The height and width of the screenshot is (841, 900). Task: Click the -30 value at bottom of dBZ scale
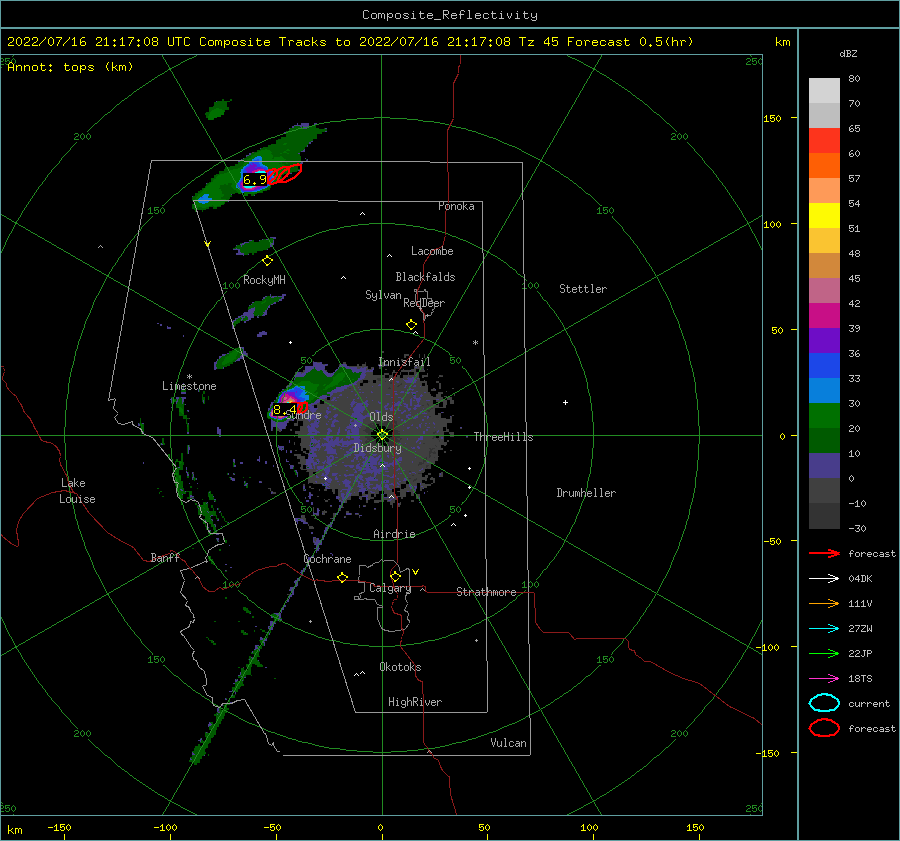point(857,528)
